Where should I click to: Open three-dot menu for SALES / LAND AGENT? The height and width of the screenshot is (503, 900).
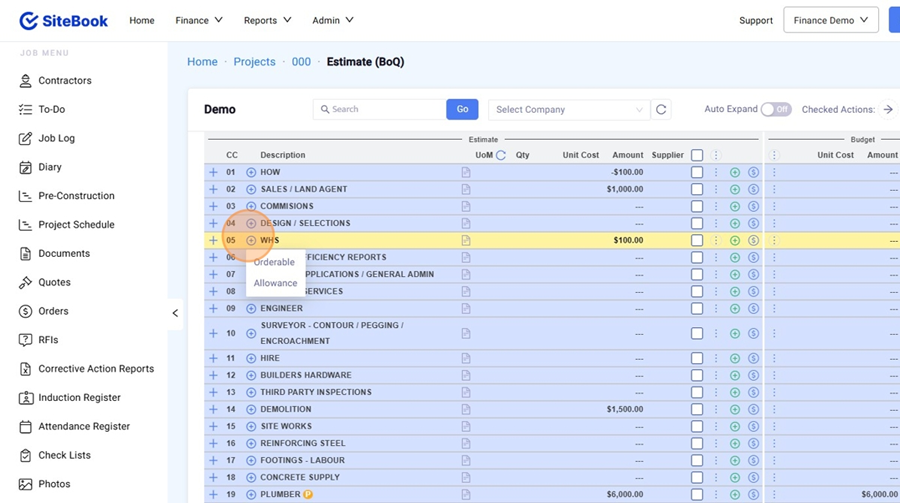coord(716,190)
